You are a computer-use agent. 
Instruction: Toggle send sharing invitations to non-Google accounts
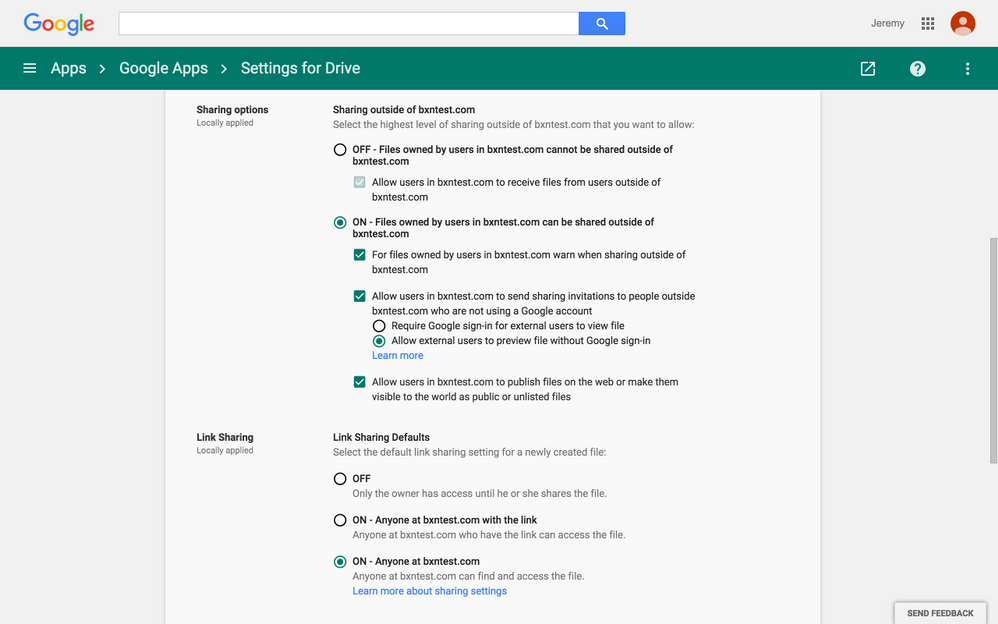click(360, 296)
